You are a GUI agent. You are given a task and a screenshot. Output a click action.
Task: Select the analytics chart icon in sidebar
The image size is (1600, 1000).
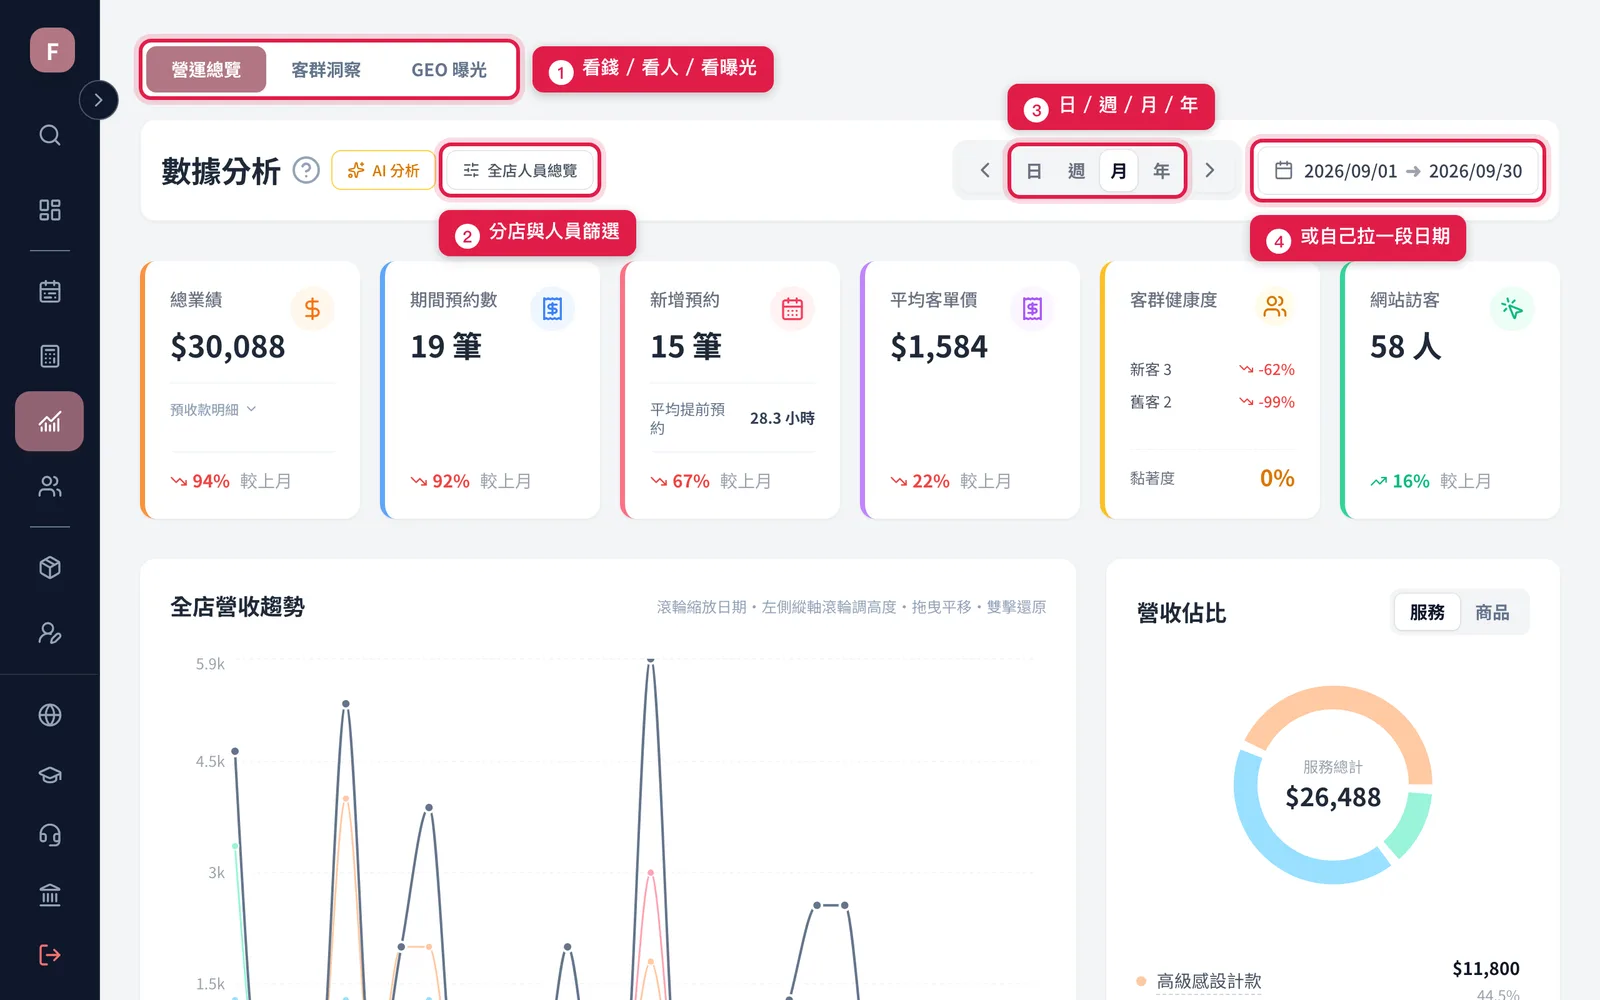(x=49, y=421)
